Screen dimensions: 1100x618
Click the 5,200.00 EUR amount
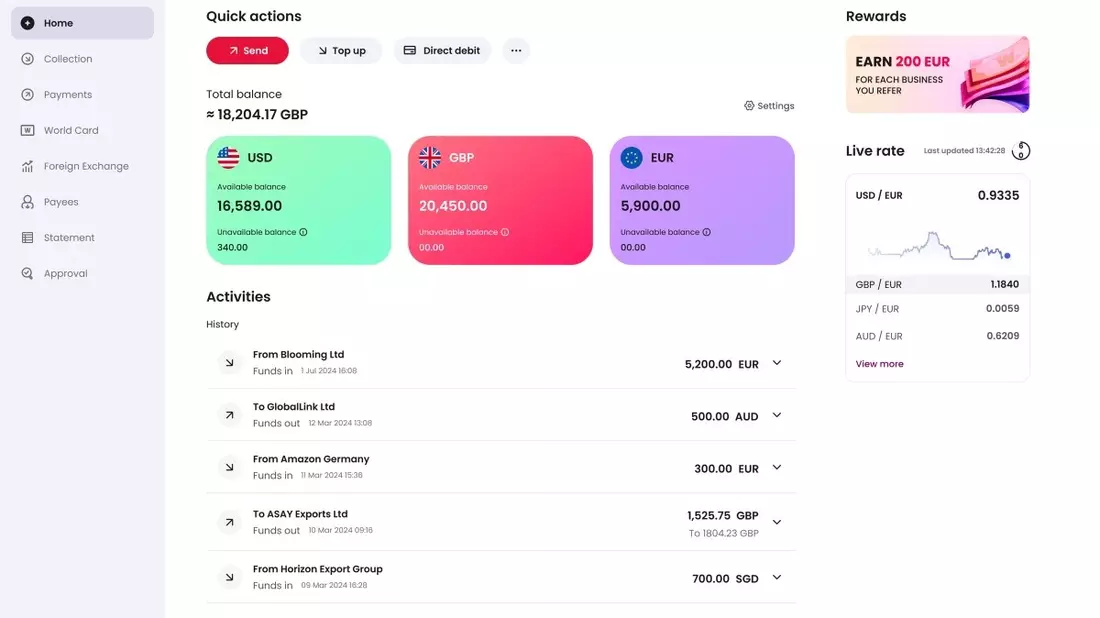click(x=721, y=364)
